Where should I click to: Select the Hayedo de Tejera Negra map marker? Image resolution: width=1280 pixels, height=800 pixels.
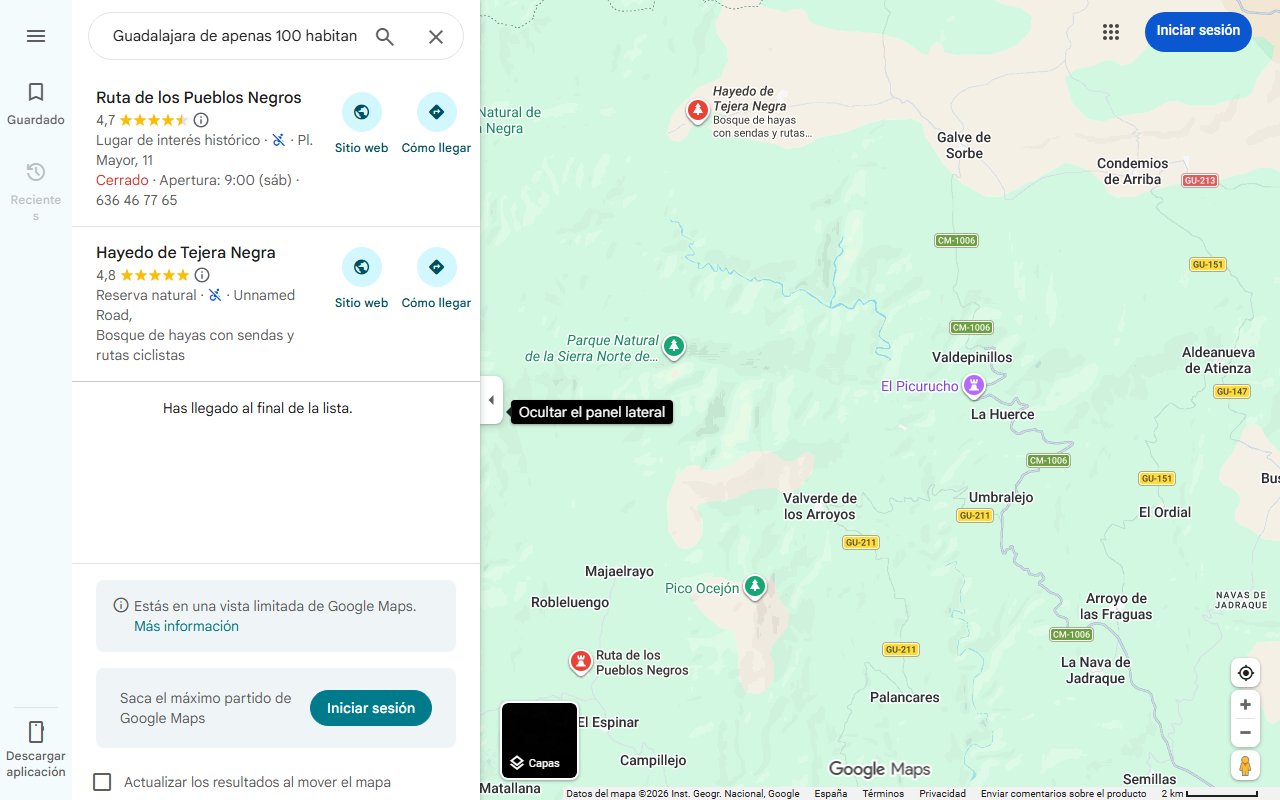(697, 110)
